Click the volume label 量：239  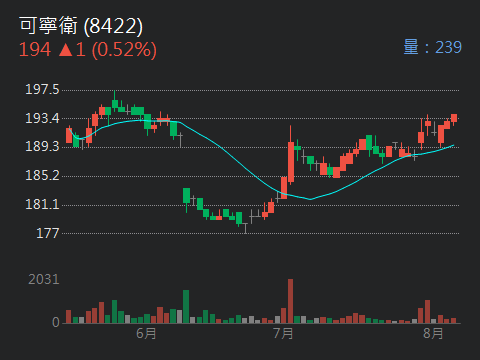click(433, 47)
